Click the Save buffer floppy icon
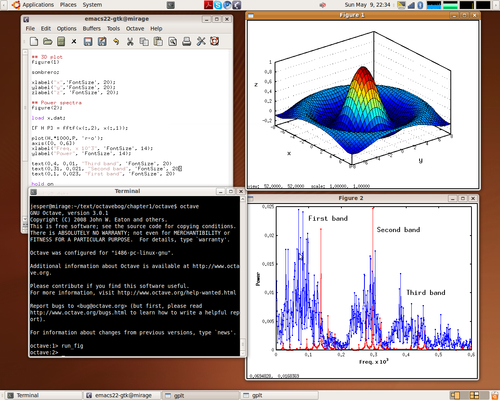The width and height of the screenshot is (500, 400). point(88,41)
